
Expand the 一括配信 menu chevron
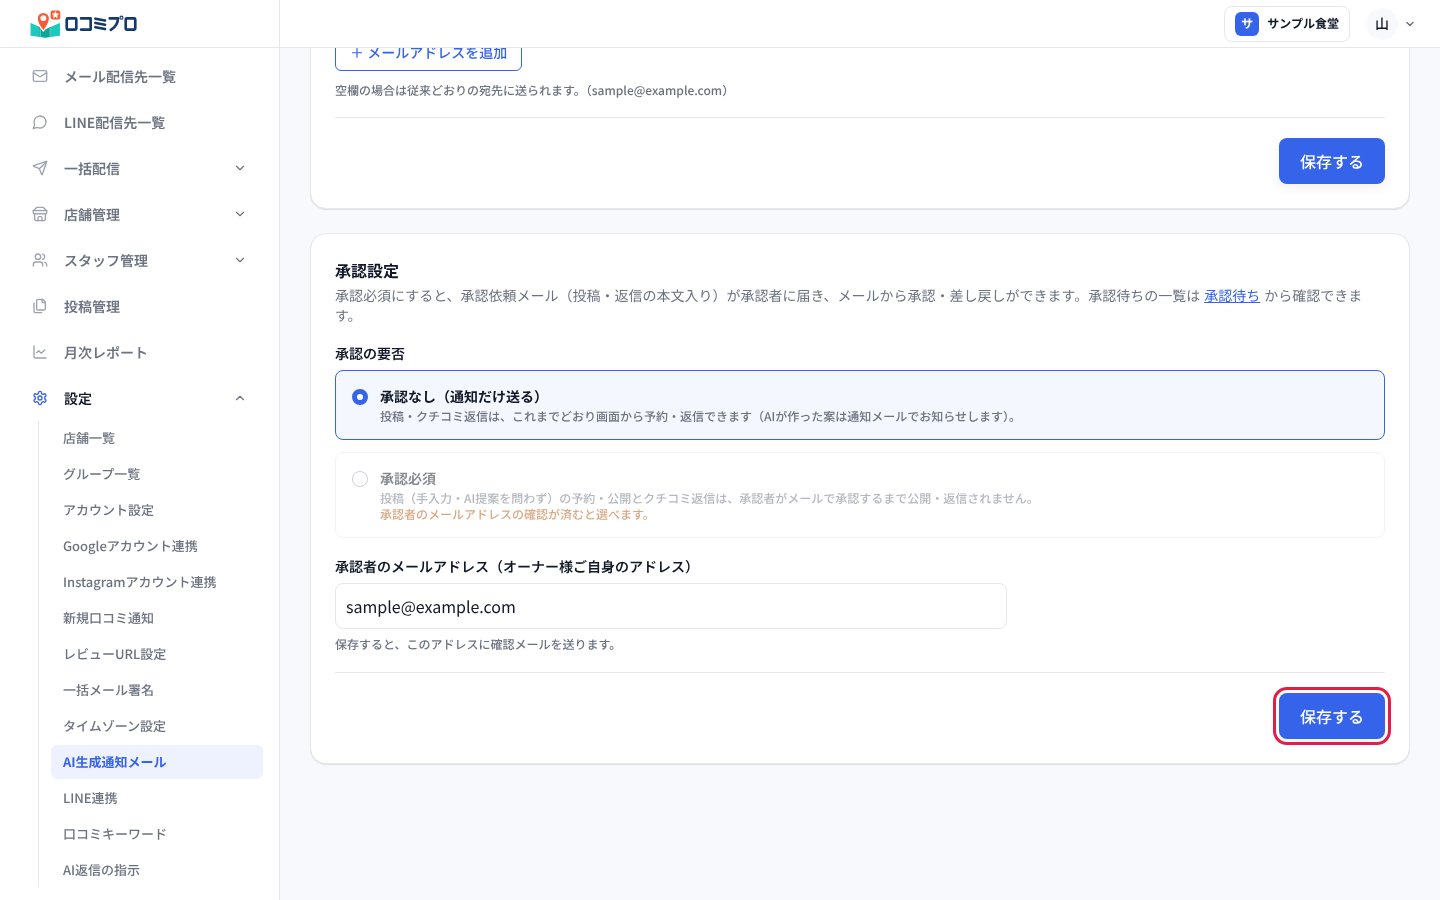click(x=240, y=168)
